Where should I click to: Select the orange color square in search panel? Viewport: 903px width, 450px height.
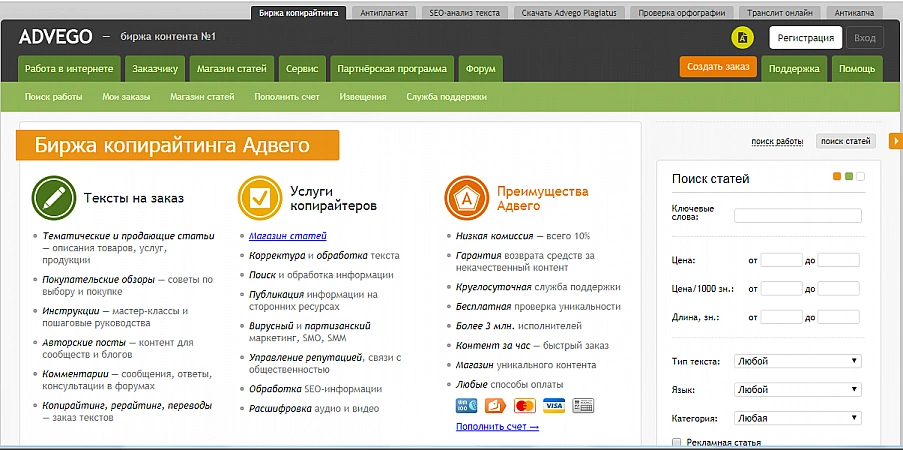pyautogui.click(x=837, y=177)
